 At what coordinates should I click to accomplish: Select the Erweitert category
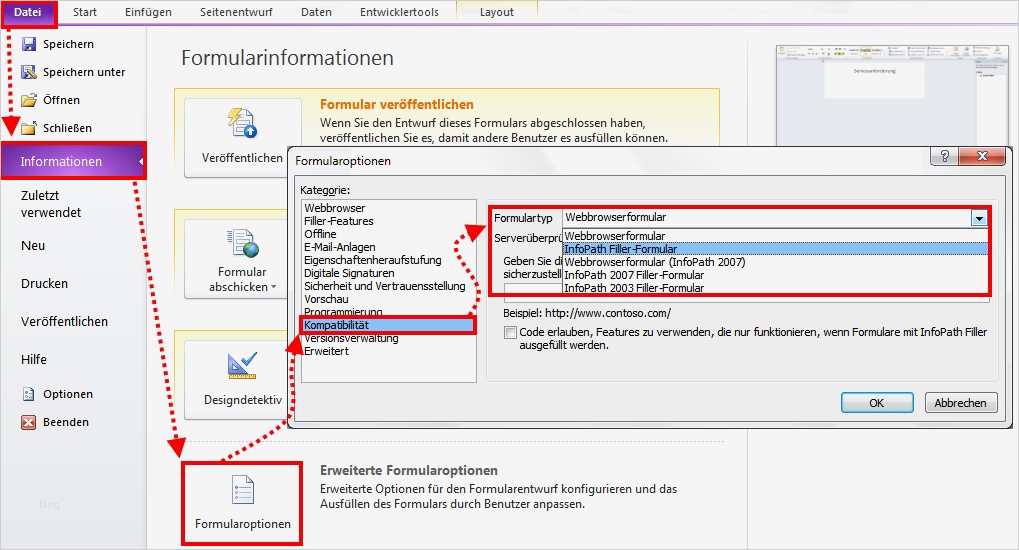click(389, 351)
